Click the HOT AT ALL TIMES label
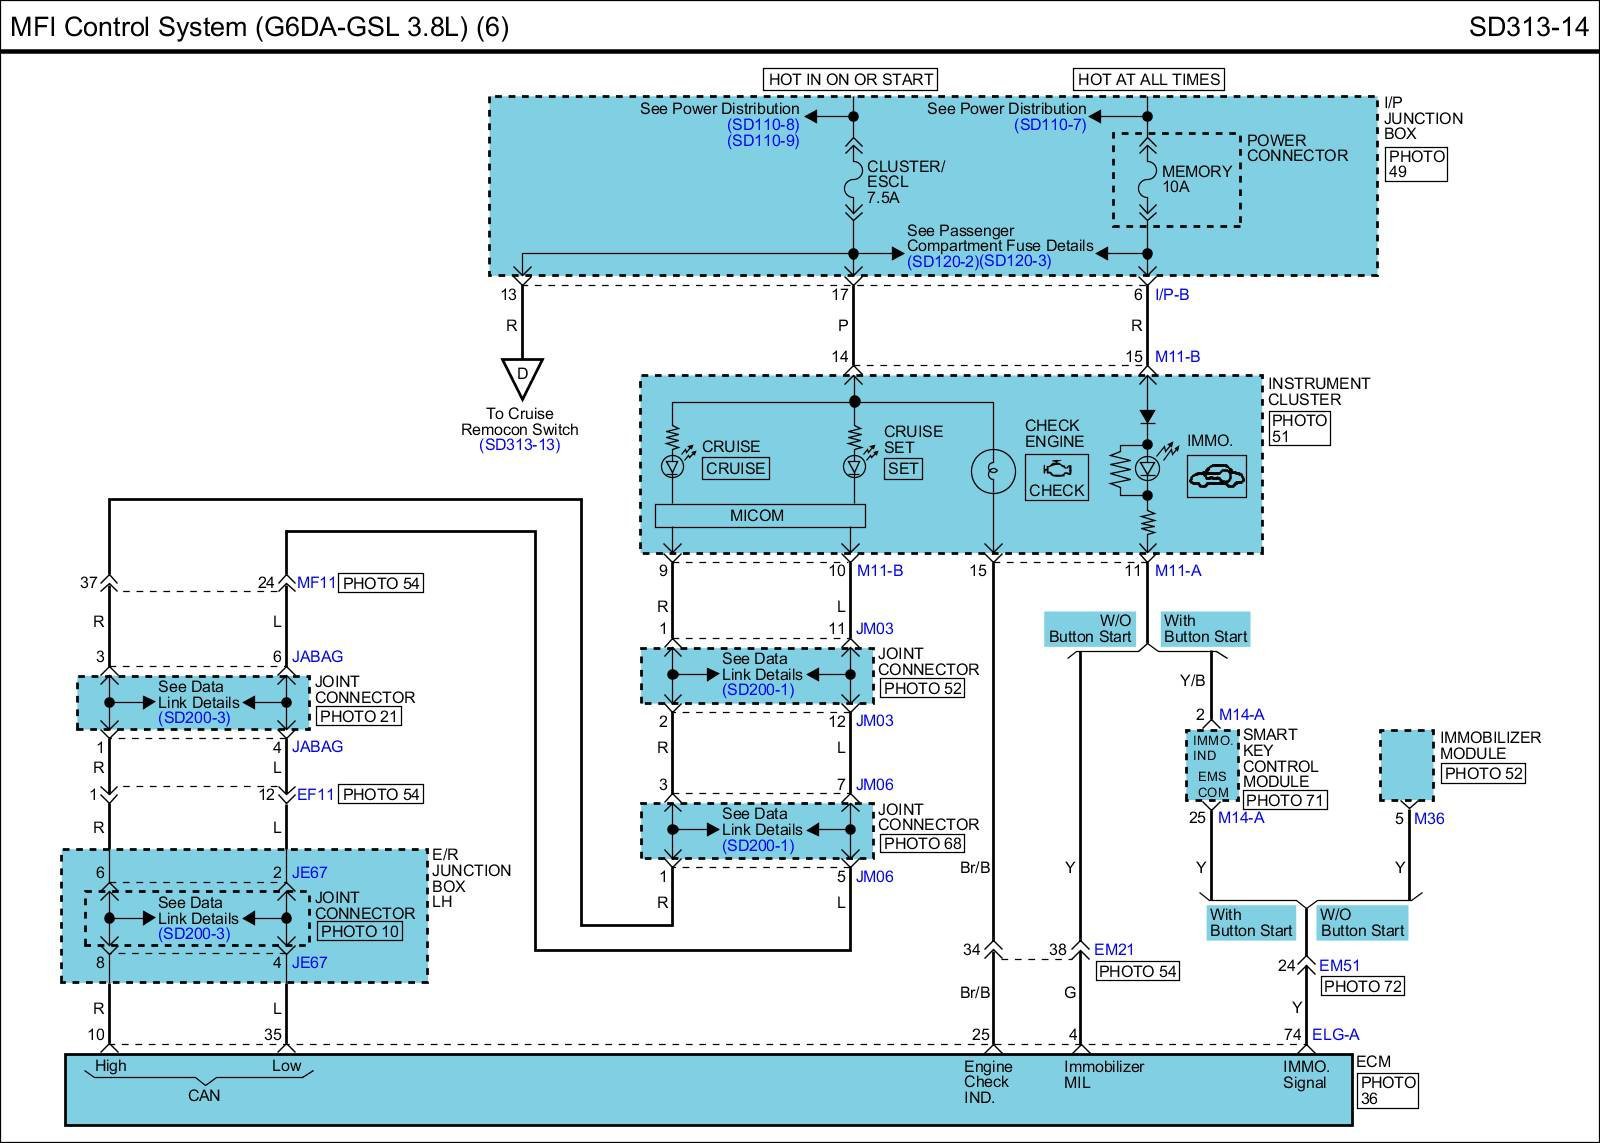The image size is (1600, 1143). 1148,79
